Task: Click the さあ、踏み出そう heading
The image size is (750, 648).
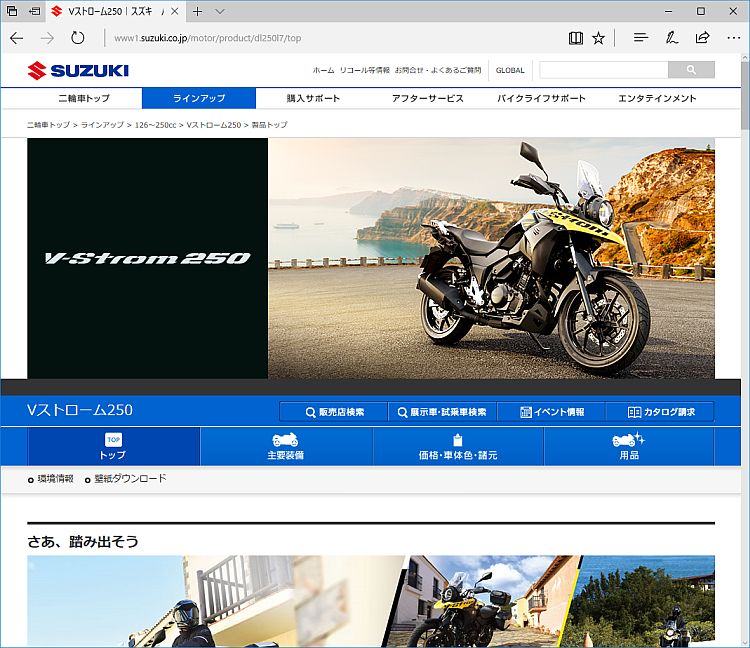Action: click(83, 542)
